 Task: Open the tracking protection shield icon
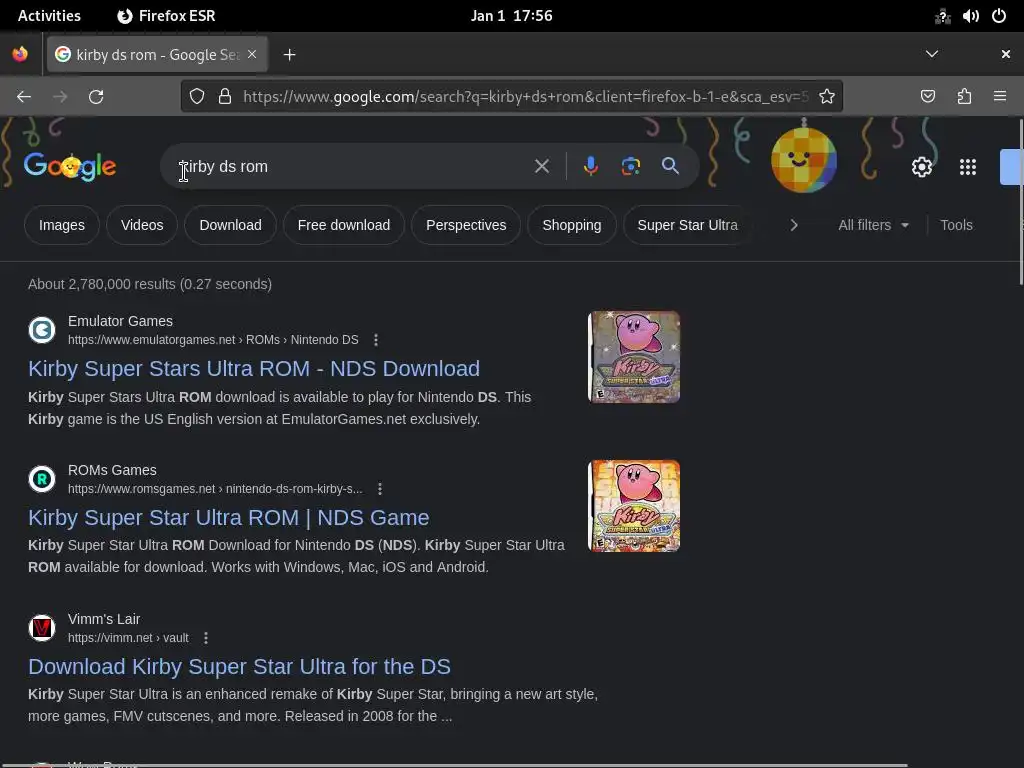197,97
